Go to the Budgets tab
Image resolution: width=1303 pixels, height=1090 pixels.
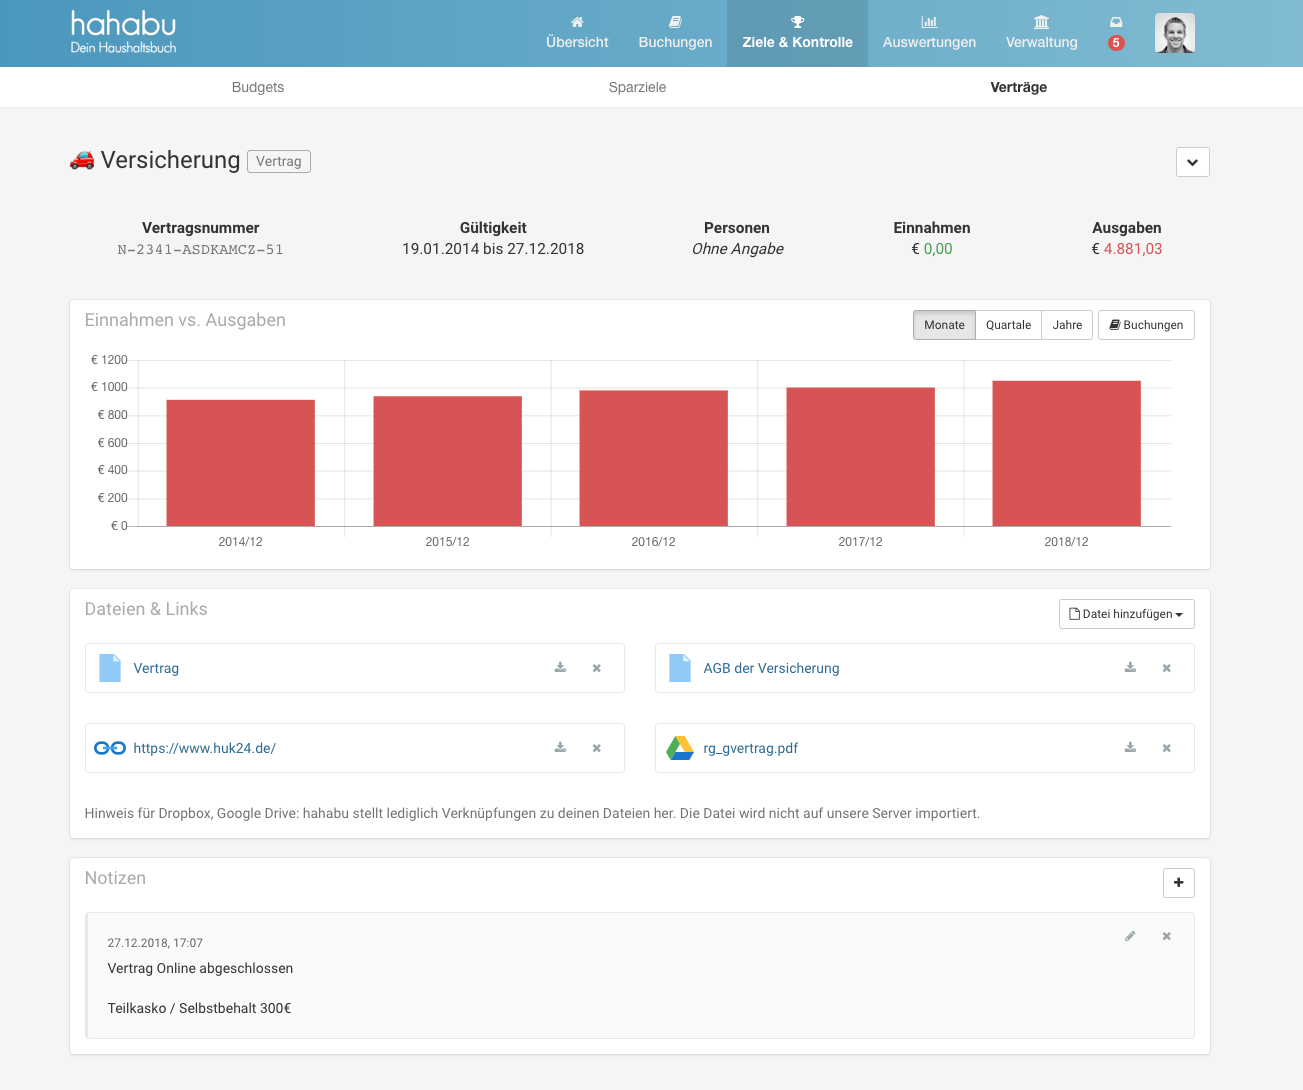[258, 87]
